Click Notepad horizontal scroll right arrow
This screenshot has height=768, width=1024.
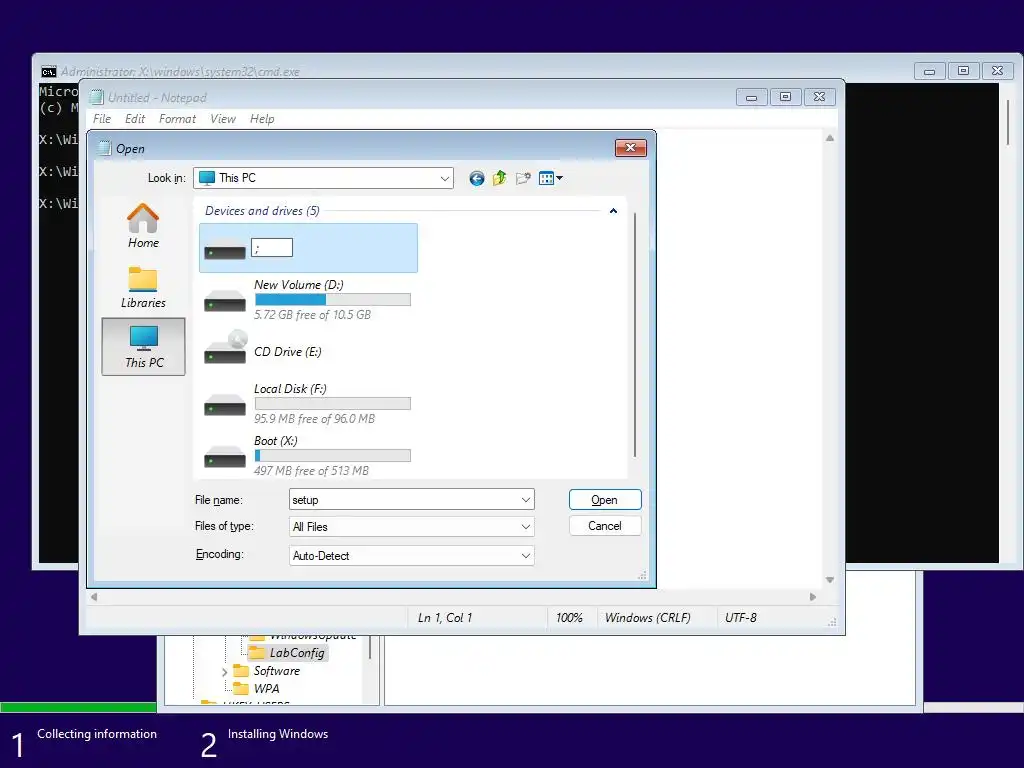tap(813, 597)
